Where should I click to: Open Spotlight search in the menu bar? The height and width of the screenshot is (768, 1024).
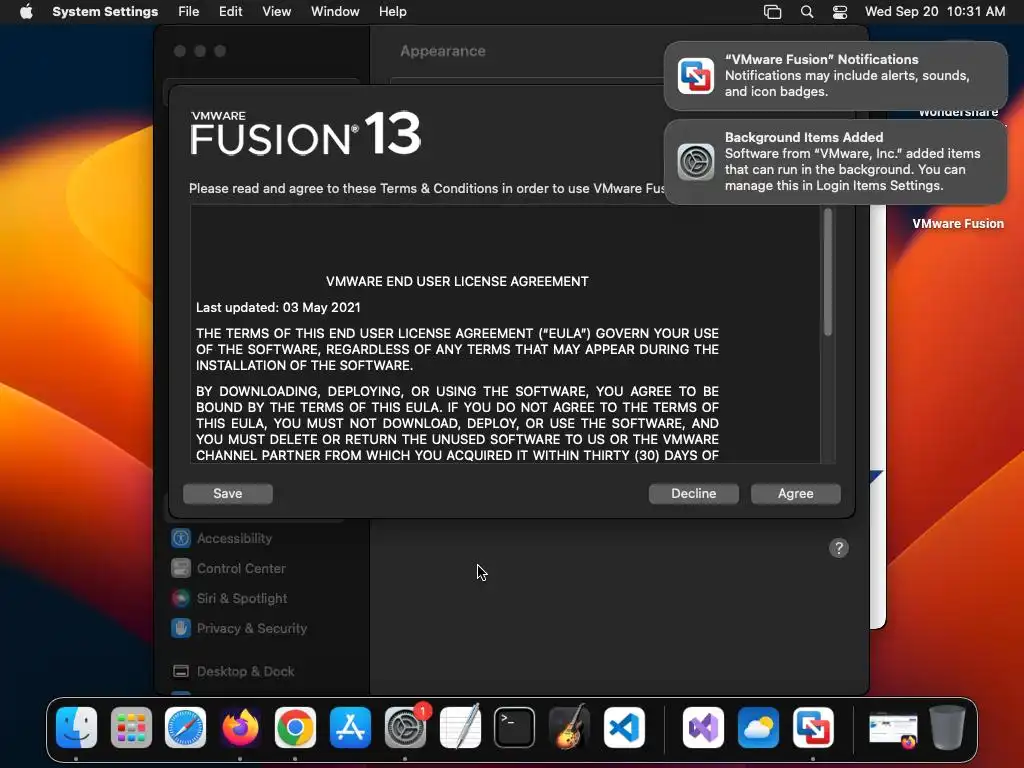807,12
